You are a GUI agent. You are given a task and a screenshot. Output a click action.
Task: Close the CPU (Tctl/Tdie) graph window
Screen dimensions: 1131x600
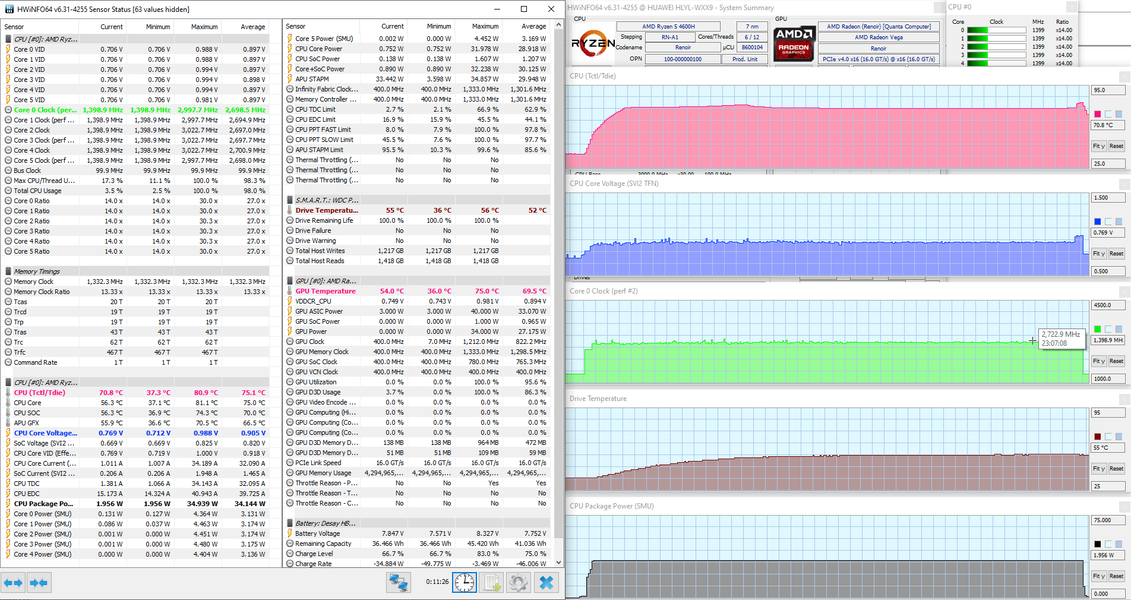point(1125,76)
